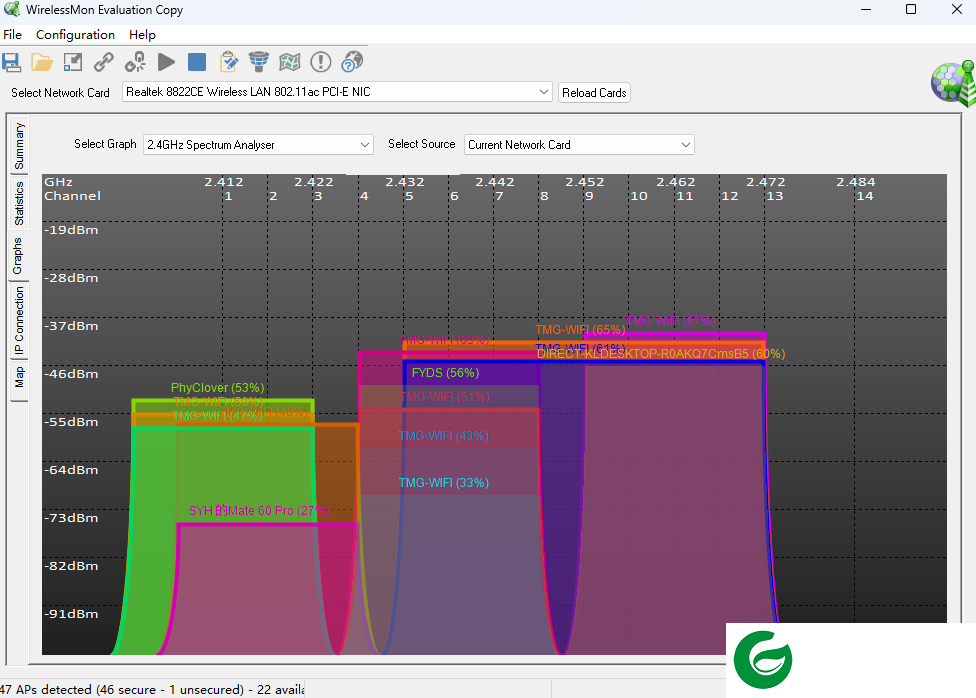
Task: Click the SYH Mate 60 Pro (27%) label
Action: (x=259, y=511)
